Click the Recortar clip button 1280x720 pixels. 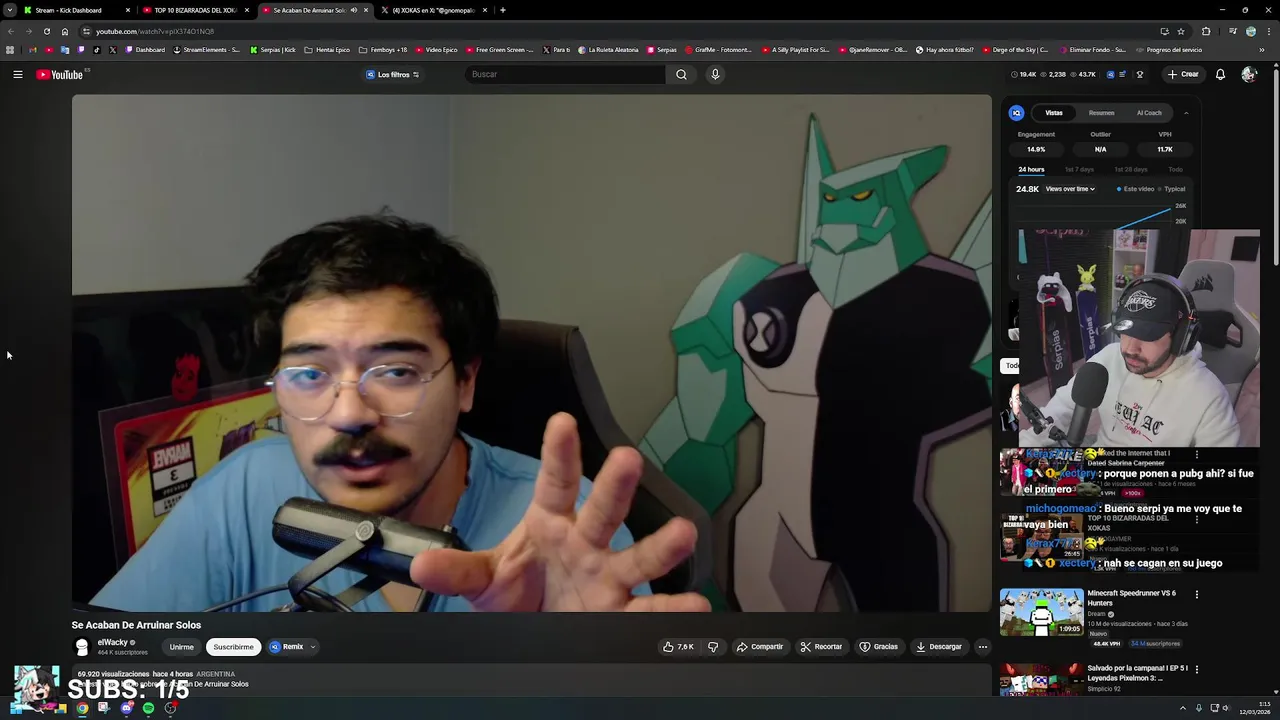pyautogui.click(x=821, y=647)
